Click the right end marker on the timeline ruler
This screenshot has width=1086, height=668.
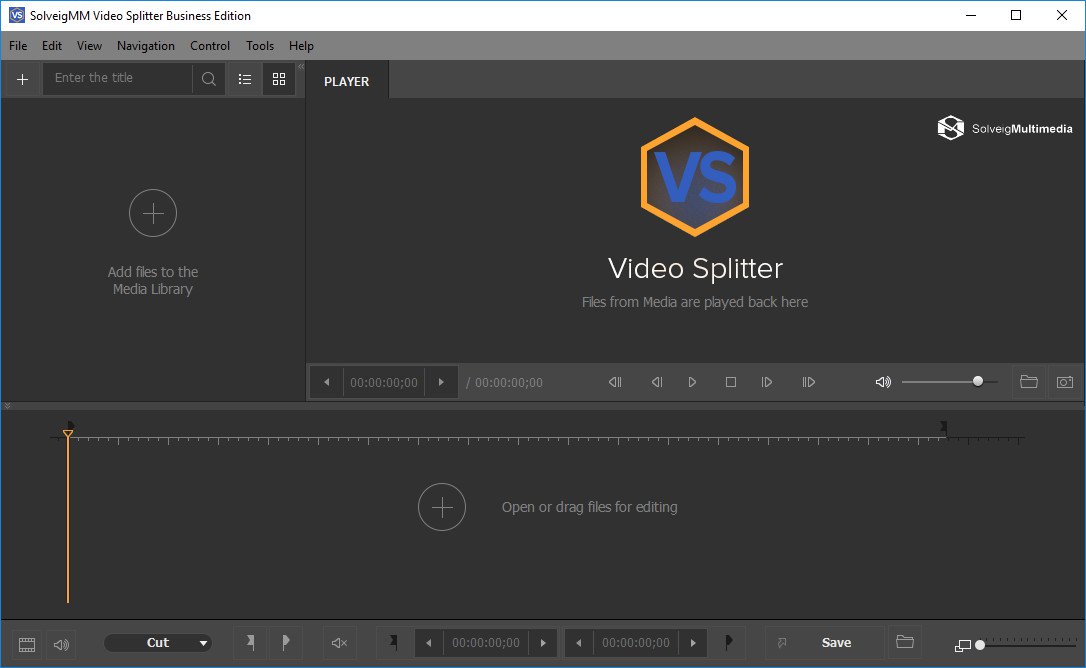click(943, 426)
